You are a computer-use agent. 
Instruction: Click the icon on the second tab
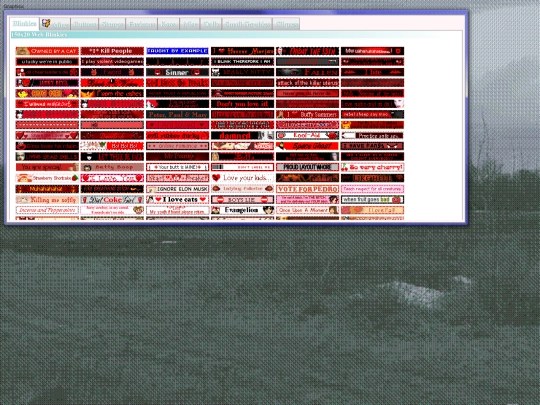46,23
